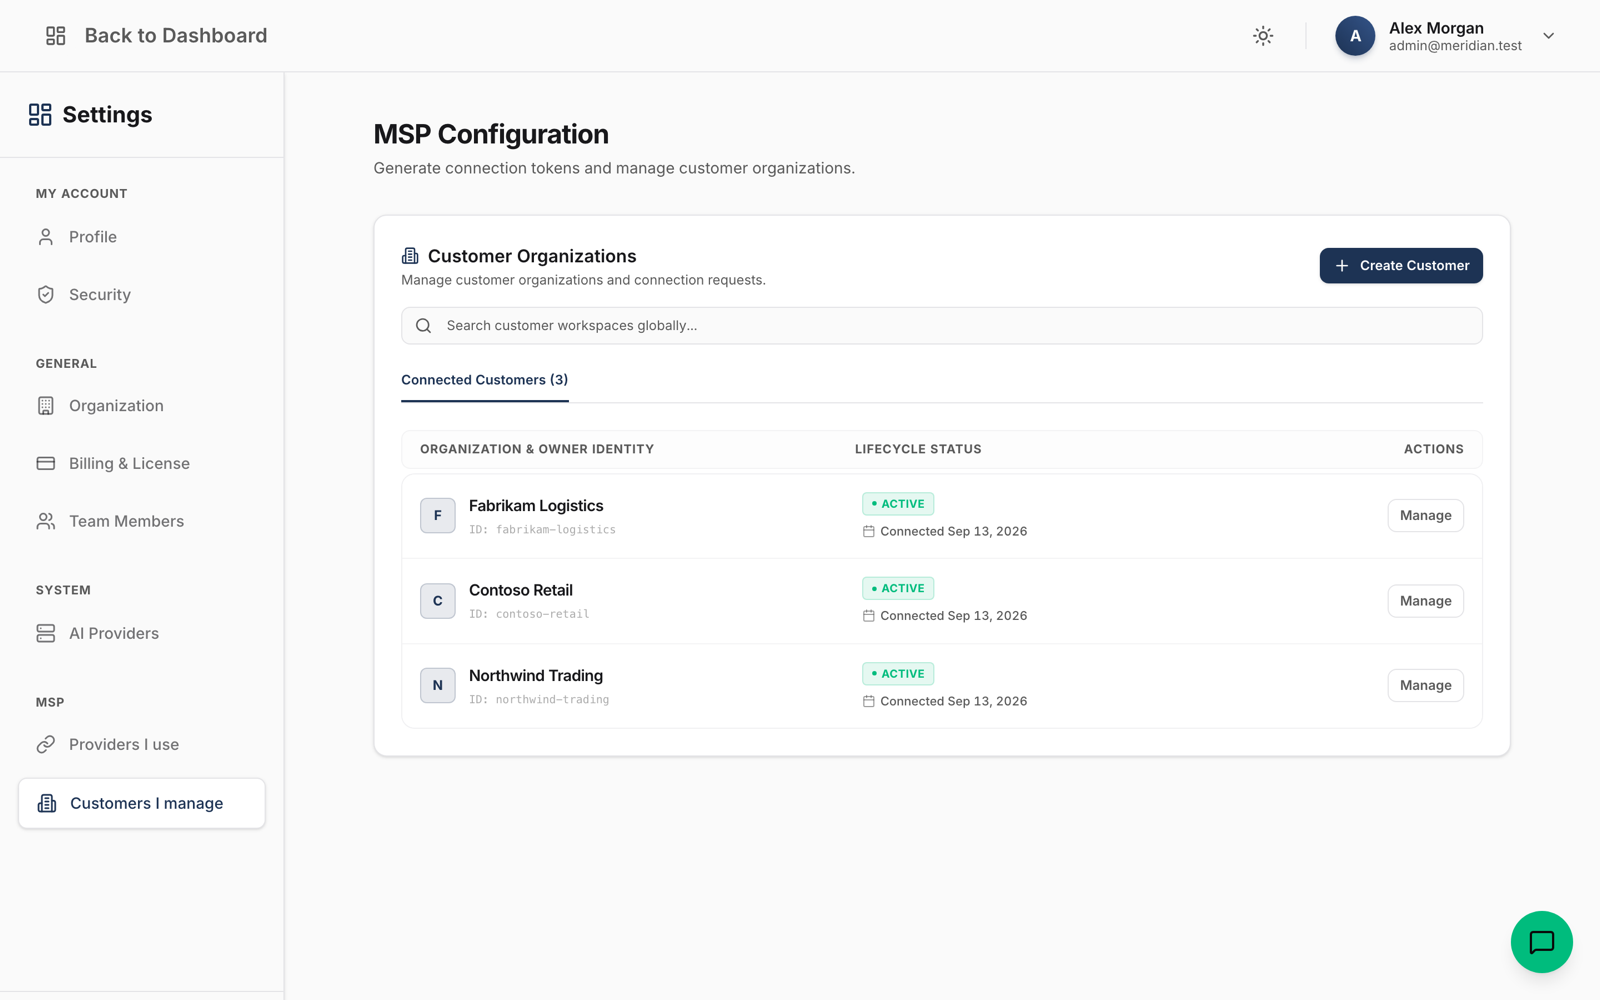This screenshot has width=1600, height=1000.
Task: Click the Customers I manage building icon
Action: coord(47,804)
